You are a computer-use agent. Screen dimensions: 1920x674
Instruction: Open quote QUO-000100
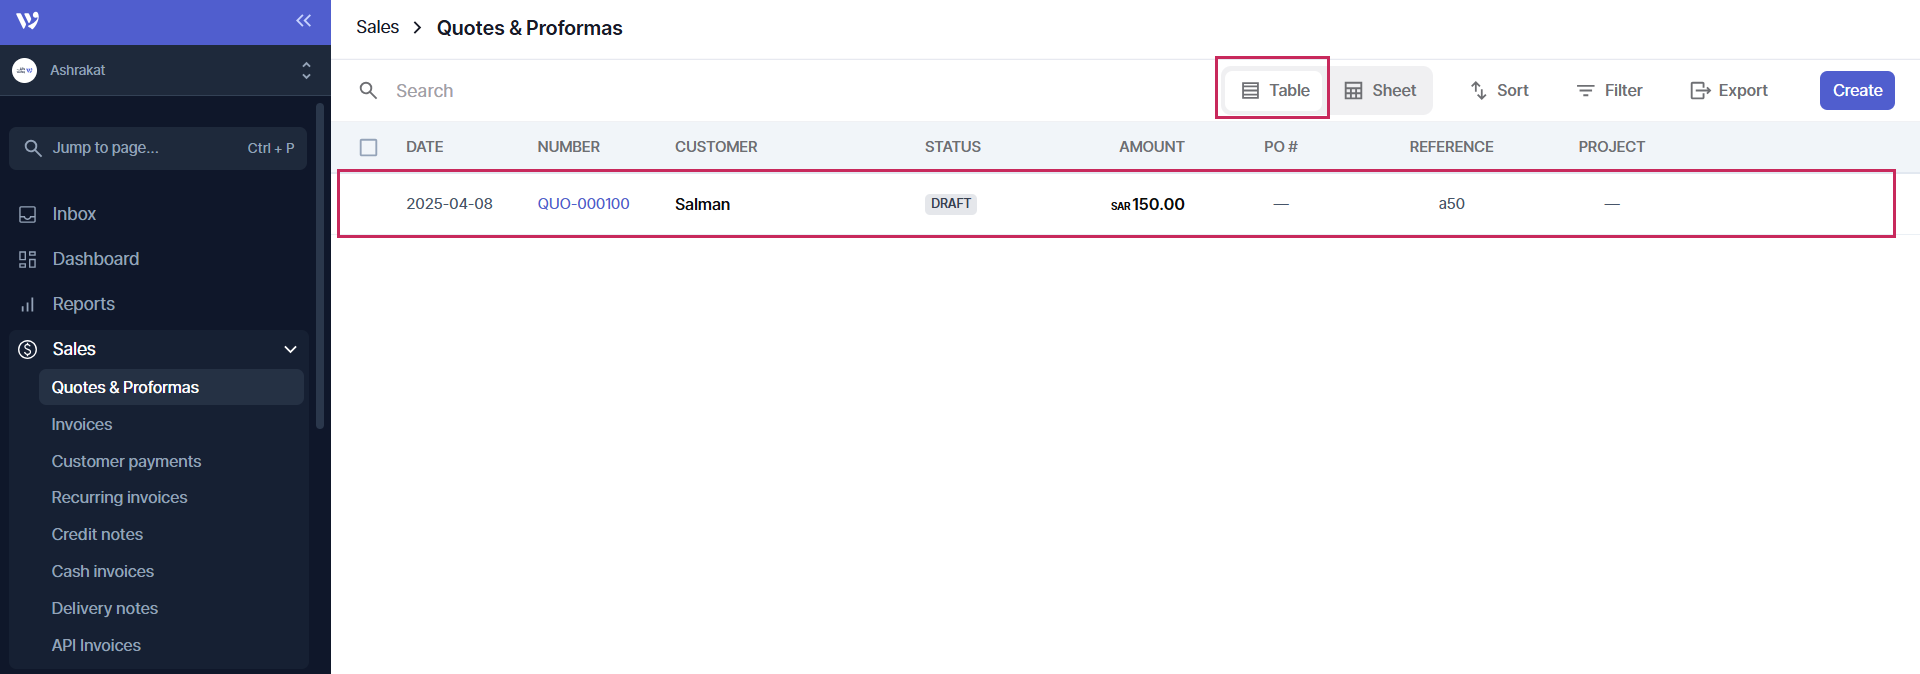(583, 204)
